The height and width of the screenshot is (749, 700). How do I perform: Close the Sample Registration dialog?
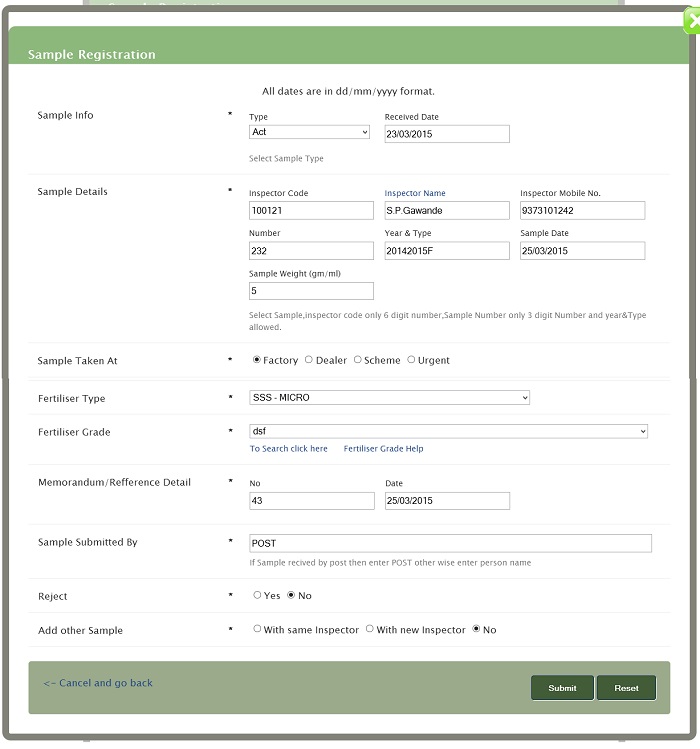(x=692, y=20)
